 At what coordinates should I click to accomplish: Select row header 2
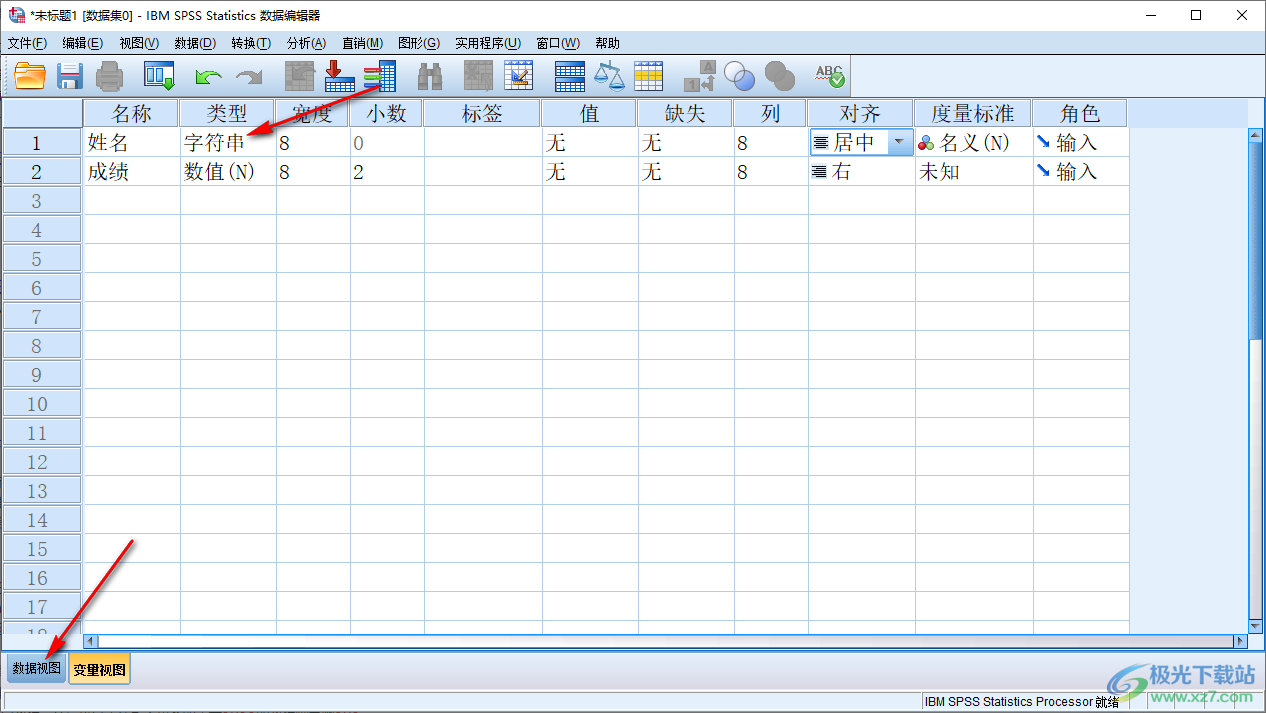[42, 171]
